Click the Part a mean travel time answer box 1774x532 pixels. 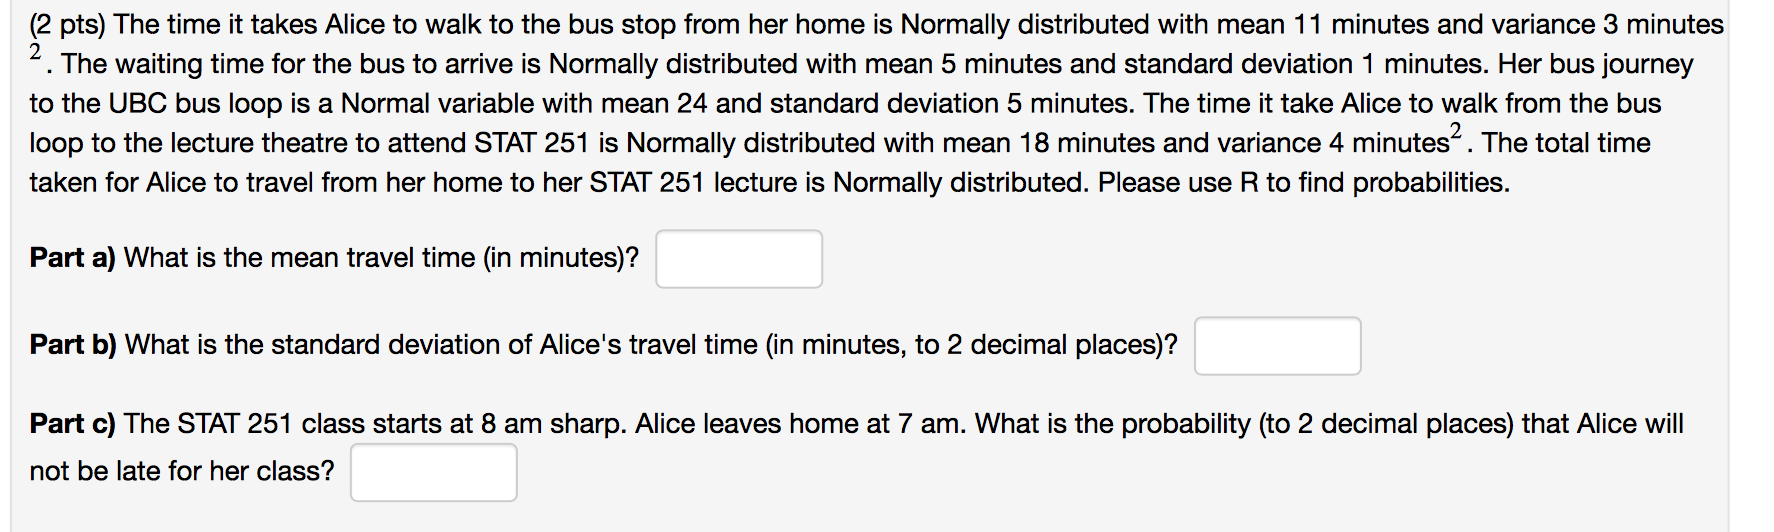739,259
